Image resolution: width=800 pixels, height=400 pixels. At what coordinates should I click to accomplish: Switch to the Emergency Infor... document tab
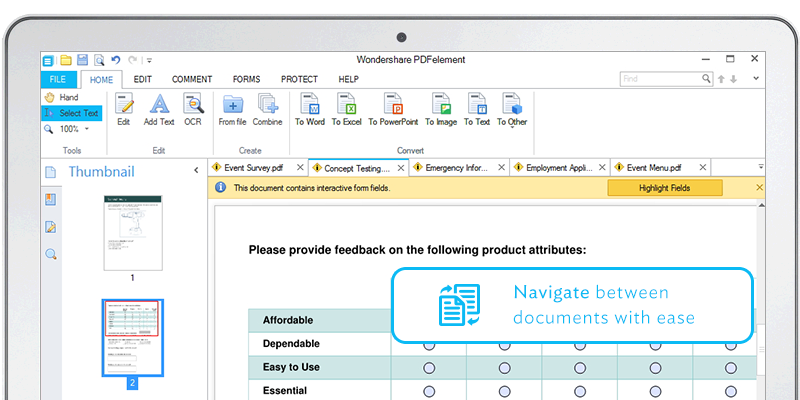point(457,167)
